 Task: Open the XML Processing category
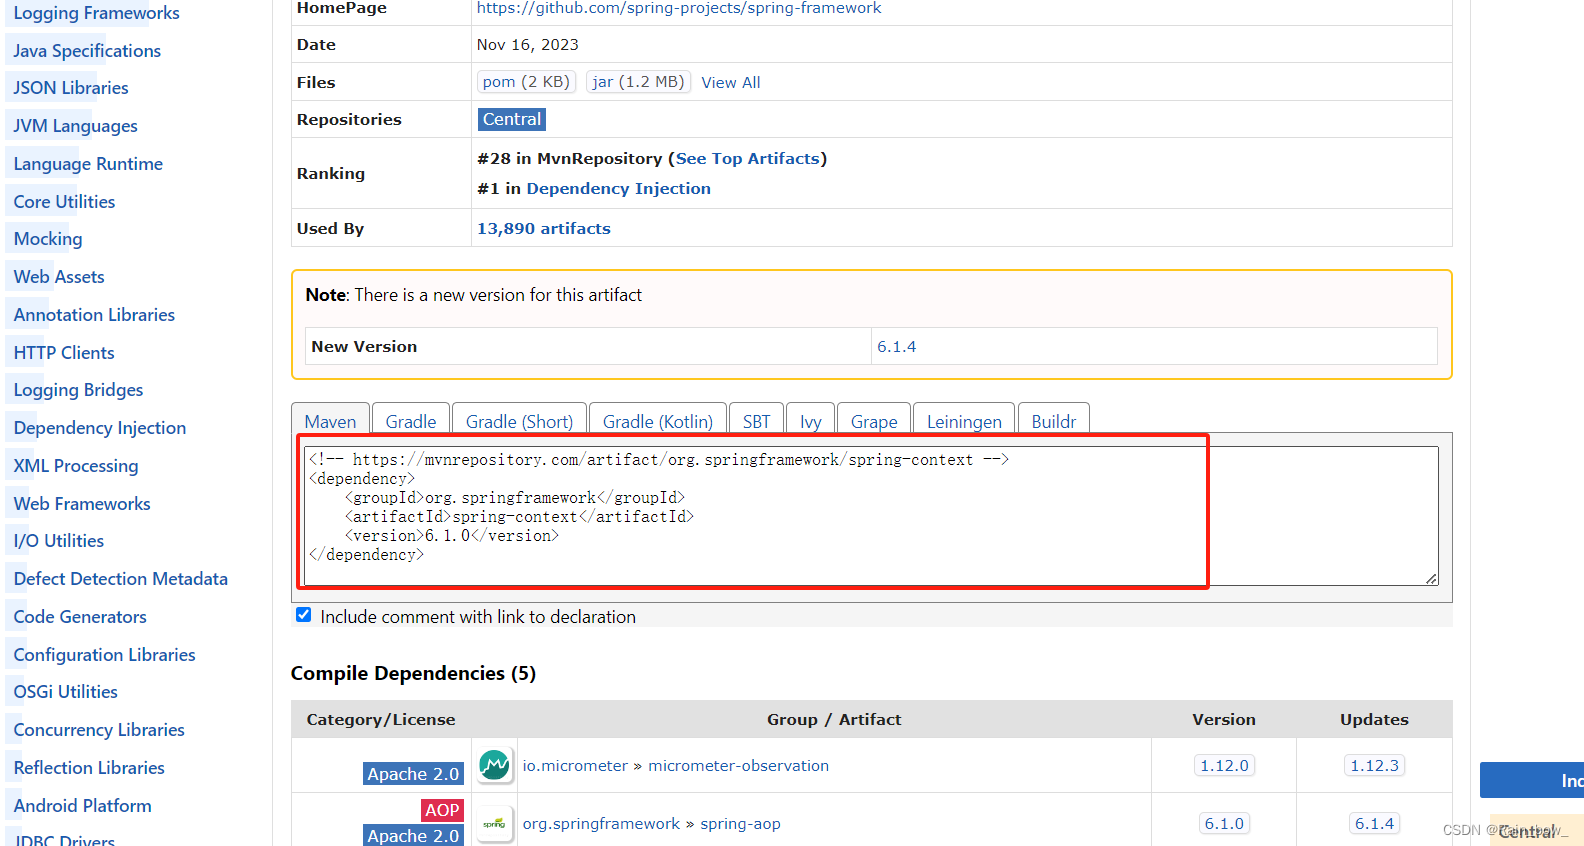tap(76, 466)
